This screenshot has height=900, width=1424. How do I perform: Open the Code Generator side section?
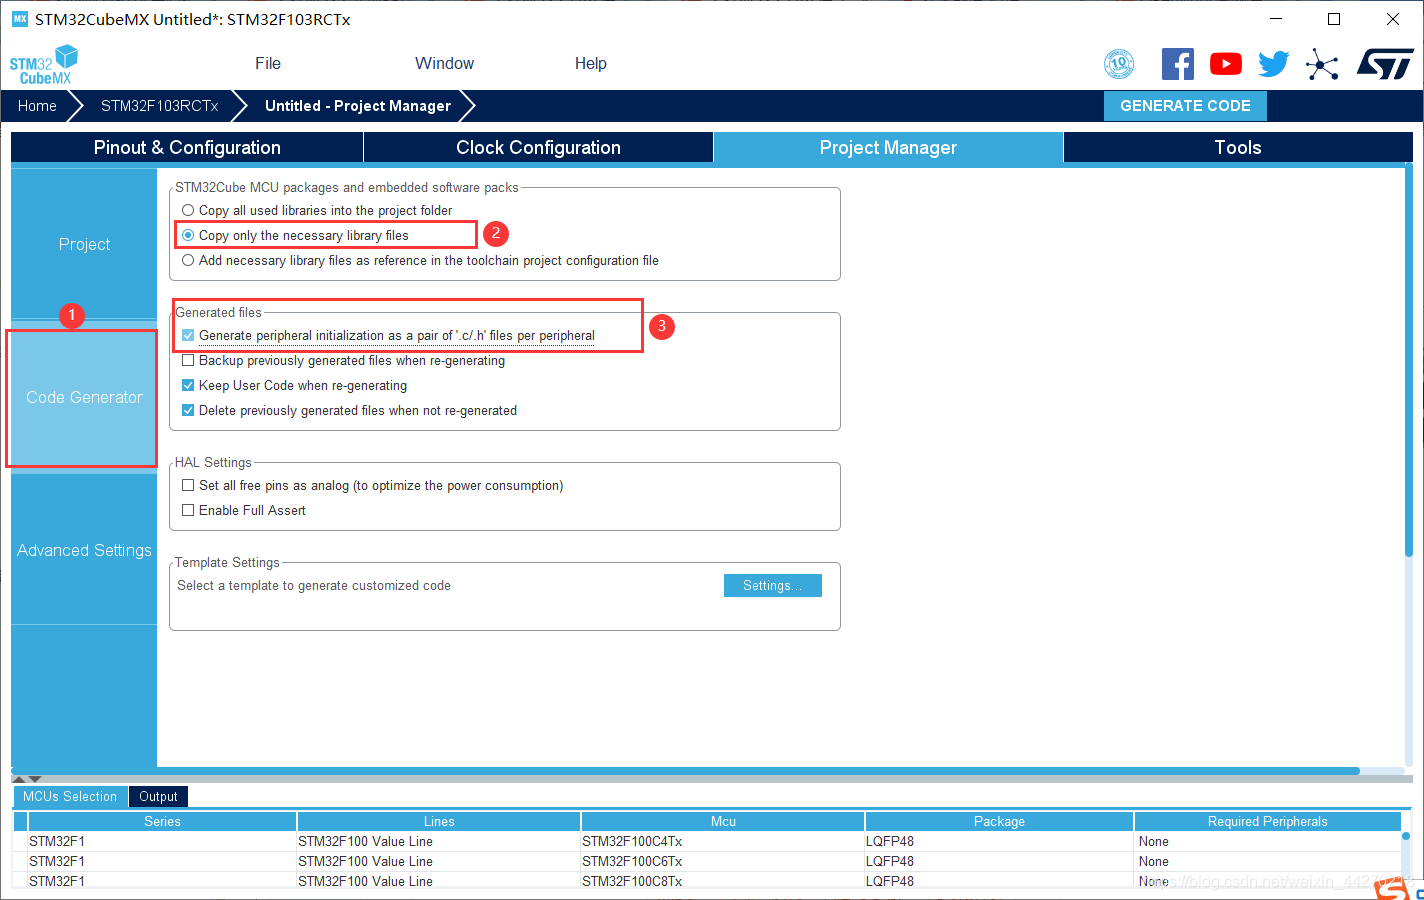click(84, 397)
